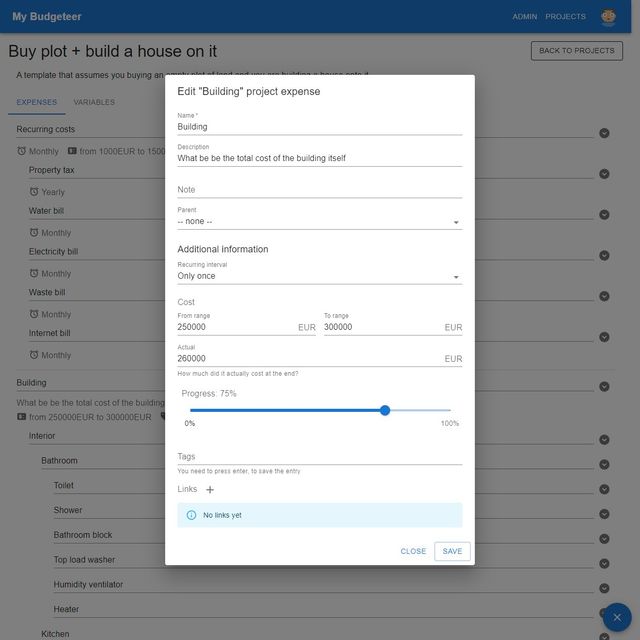
Task: Open the user avatar menu
Action: coord(608,17)
